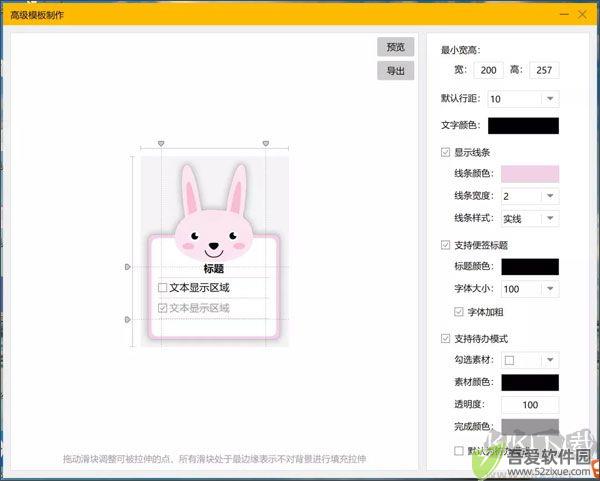
Task: Open the 勾选素材 check material dropdown
Action: click(530, 360)
